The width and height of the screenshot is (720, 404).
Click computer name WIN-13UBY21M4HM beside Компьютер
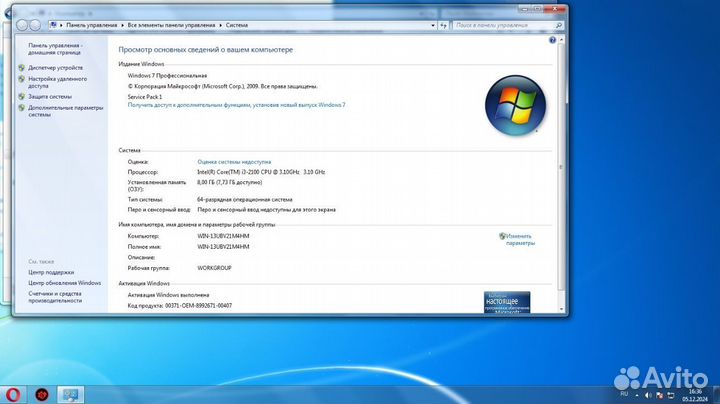coord(223,236)
